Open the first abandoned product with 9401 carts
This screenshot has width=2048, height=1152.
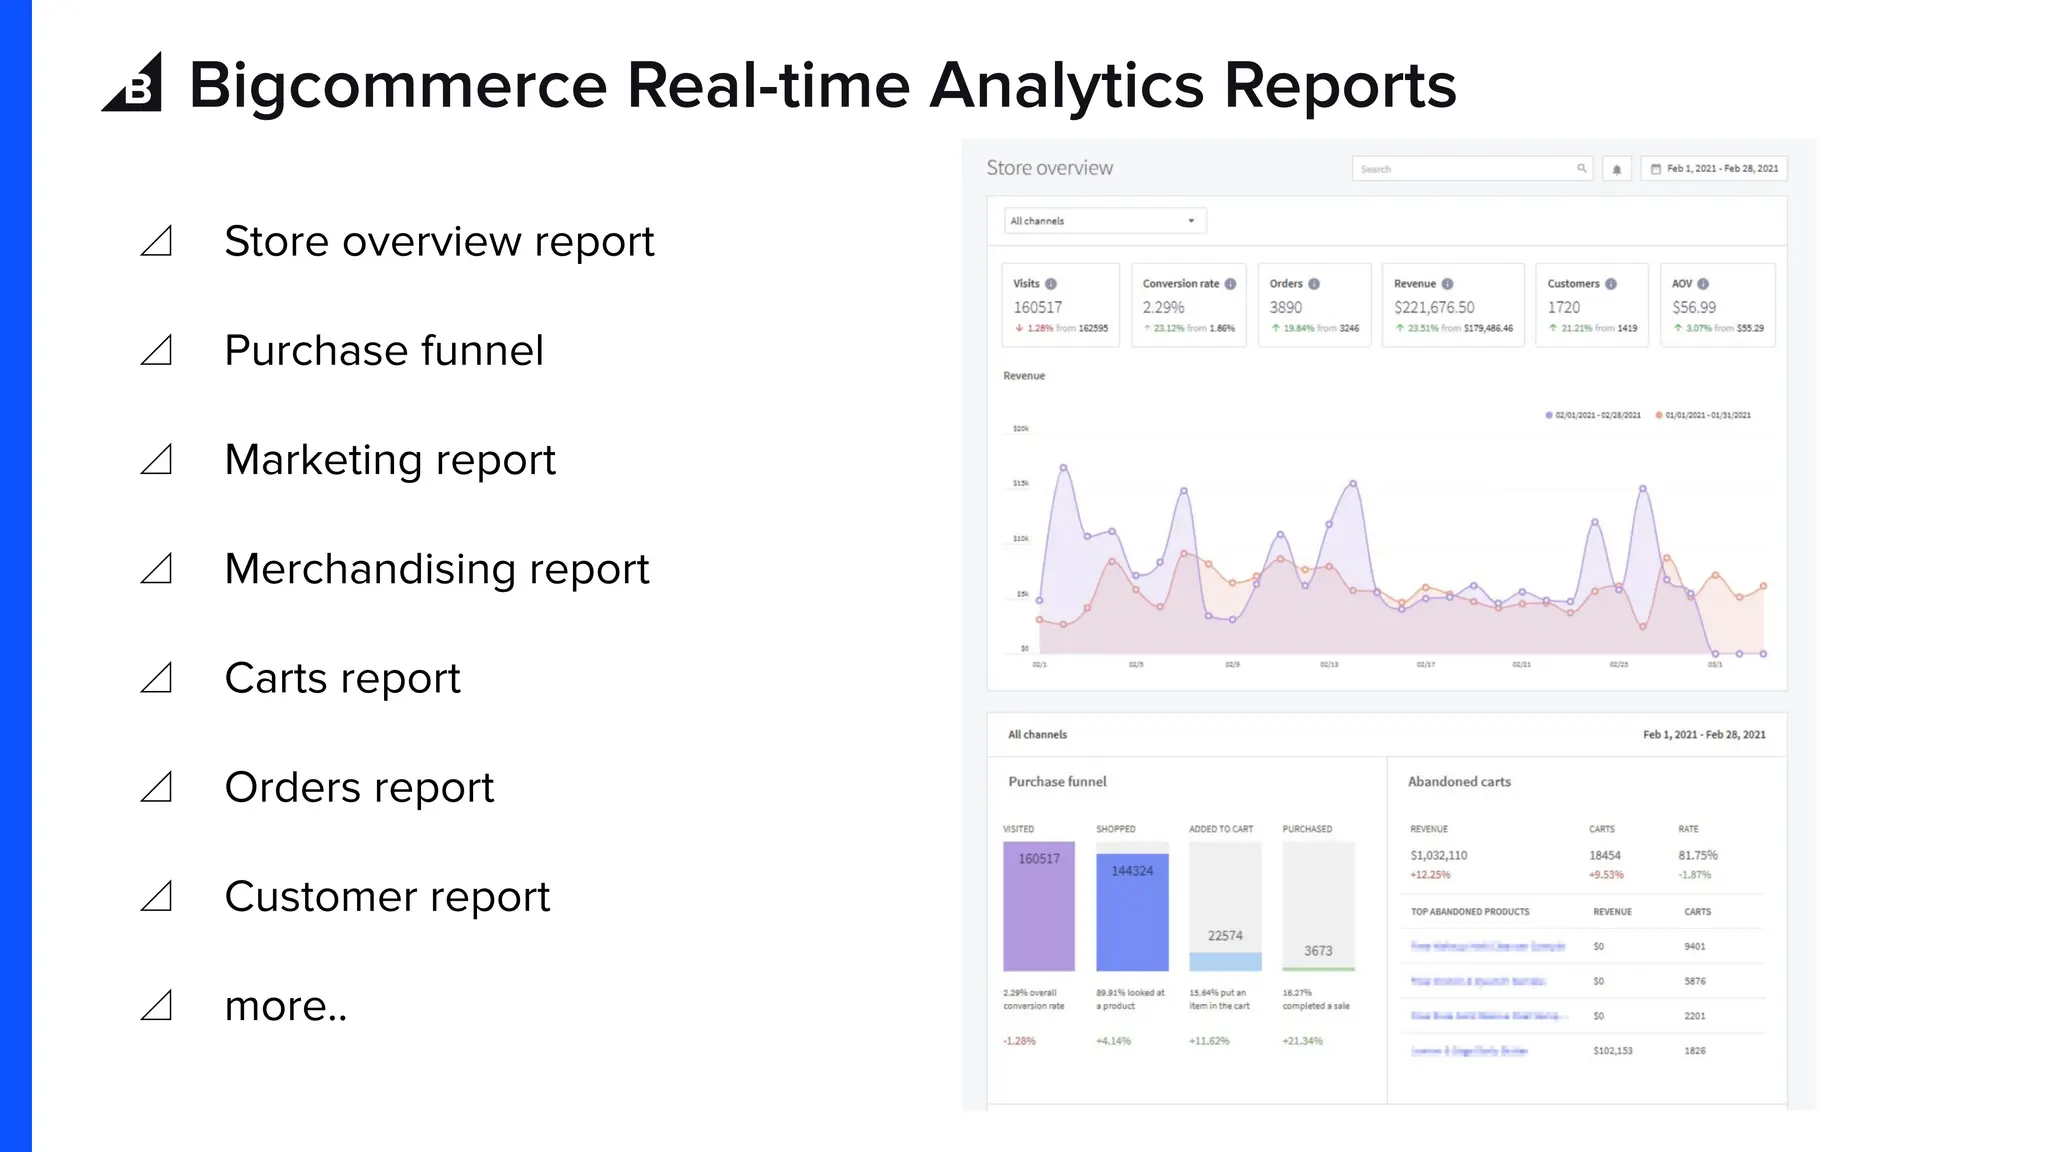point(1487,946)
